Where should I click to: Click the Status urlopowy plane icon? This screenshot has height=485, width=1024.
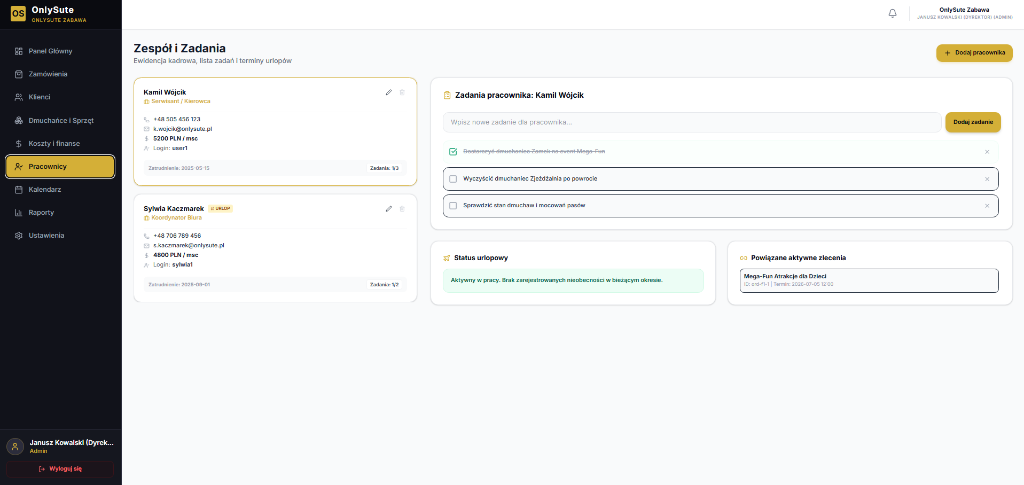(447, 258)
